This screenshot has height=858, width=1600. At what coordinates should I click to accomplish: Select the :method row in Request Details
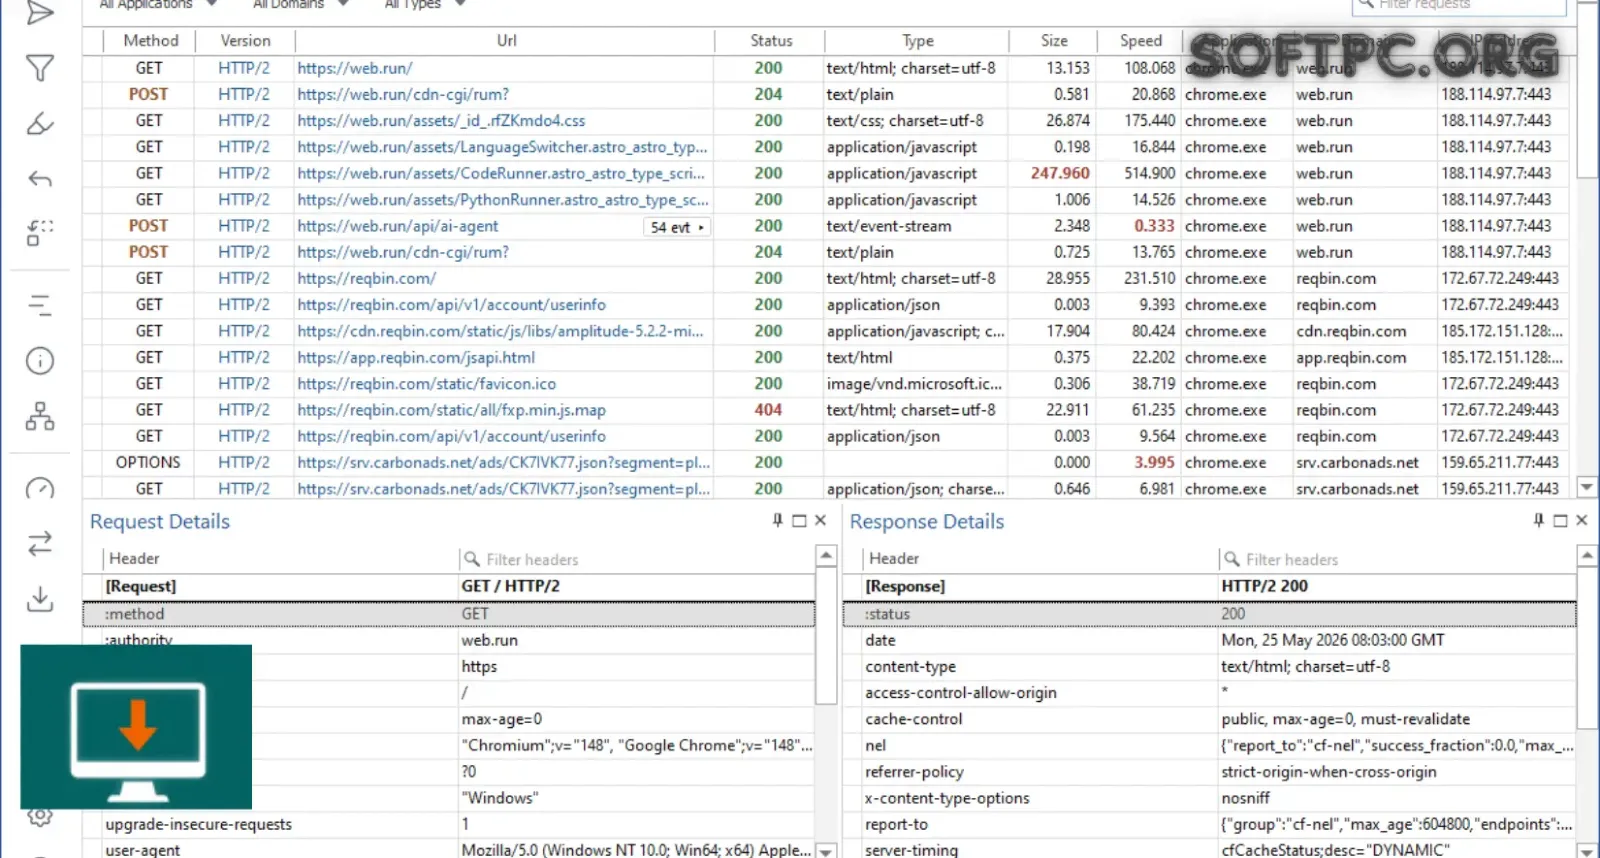click(x=449, y=614)
